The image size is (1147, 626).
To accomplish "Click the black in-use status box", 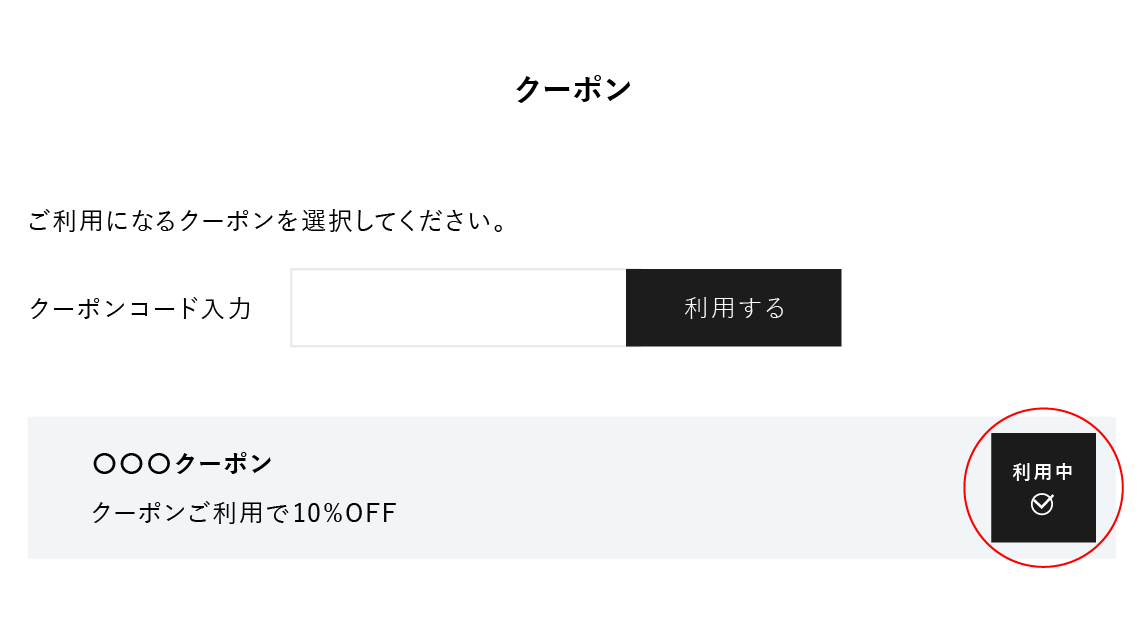I will click(1043, 488).
